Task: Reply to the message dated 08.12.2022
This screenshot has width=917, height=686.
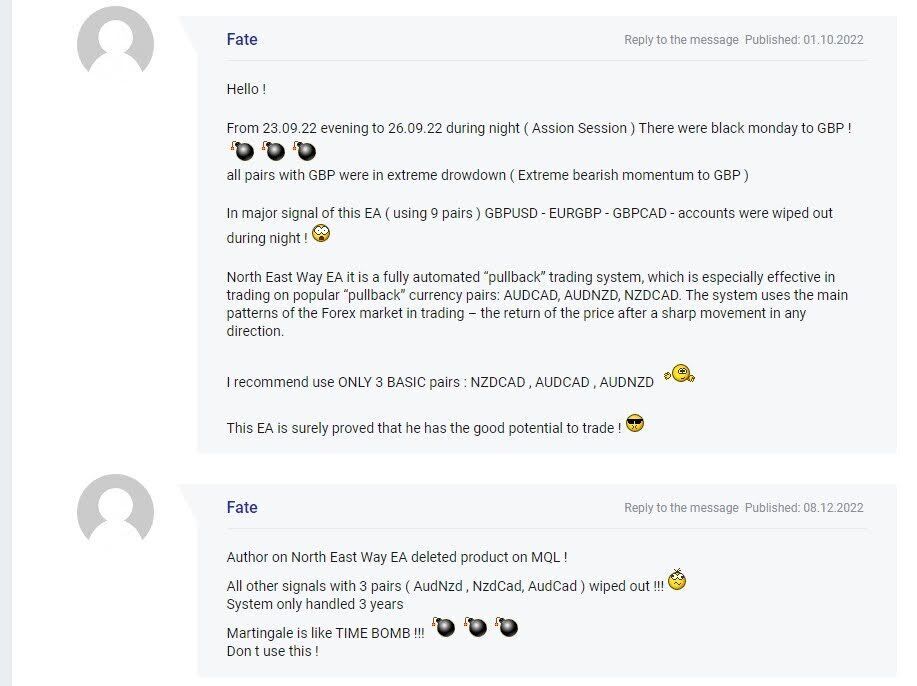Action: [x=681, y=508]
